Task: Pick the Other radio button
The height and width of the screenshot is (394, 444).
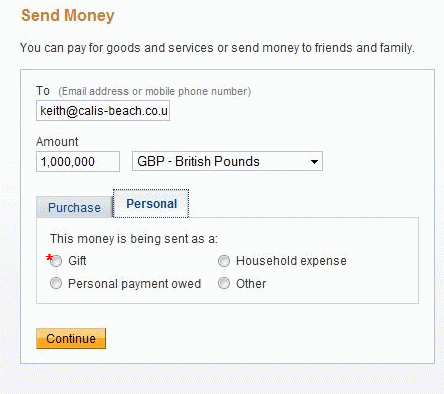Action: click(x=224, y=283)
